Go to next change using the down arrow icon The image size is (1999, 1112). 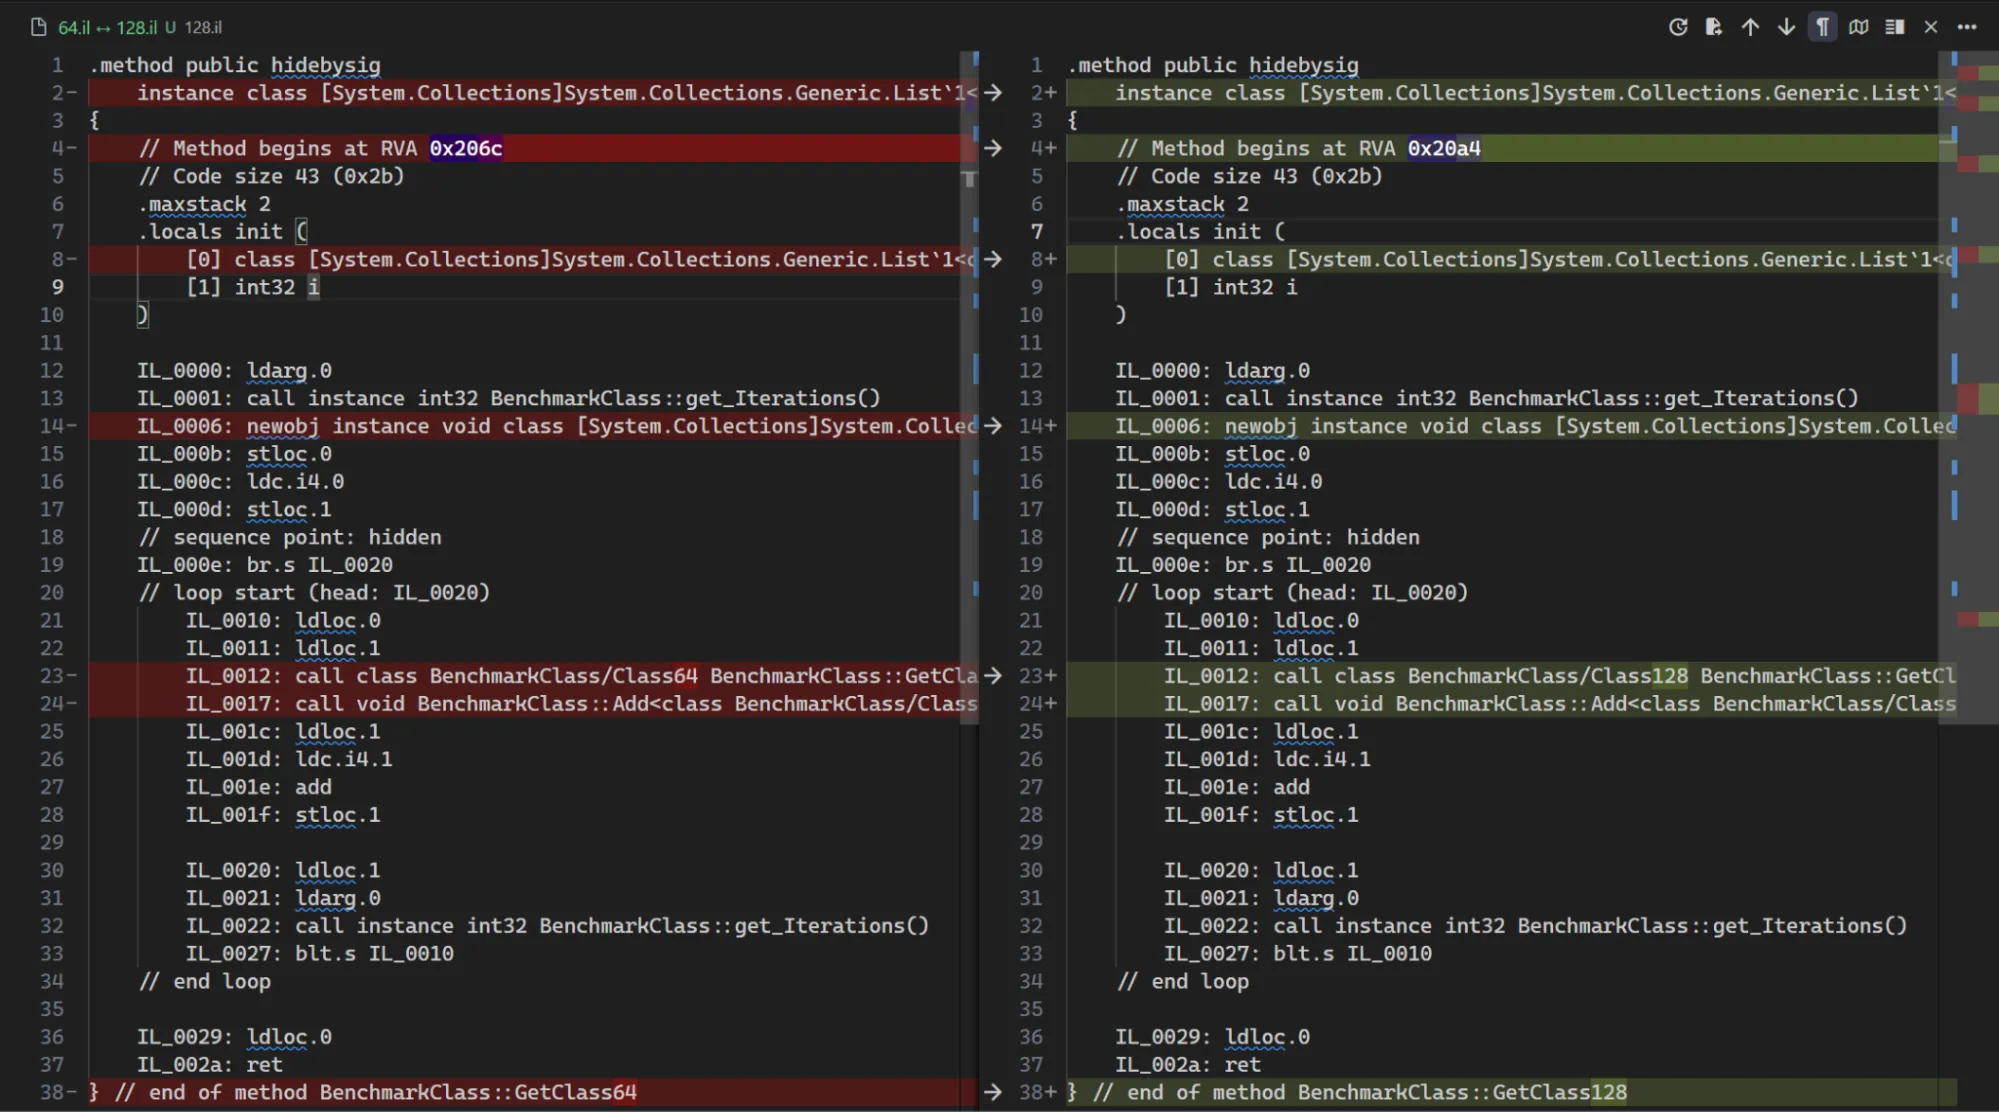tap(1785, 27)
